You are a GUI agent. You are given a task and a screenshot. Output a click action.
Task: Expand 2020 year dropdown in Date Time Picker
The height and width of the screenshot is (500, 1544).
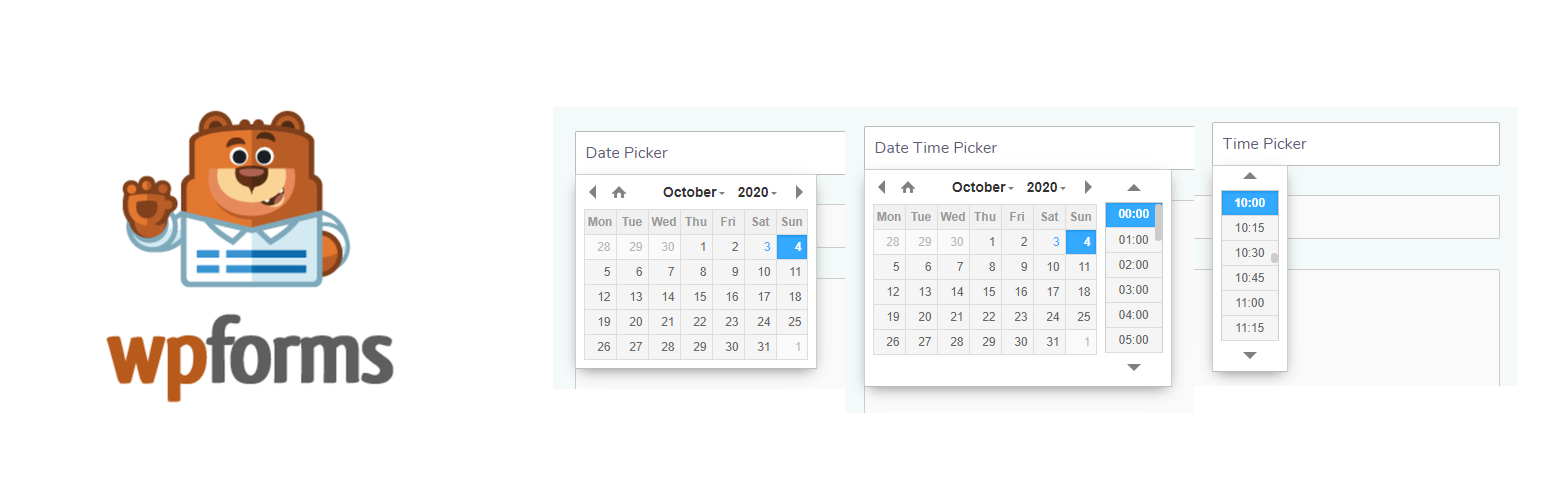click(x=1046, y=187)
